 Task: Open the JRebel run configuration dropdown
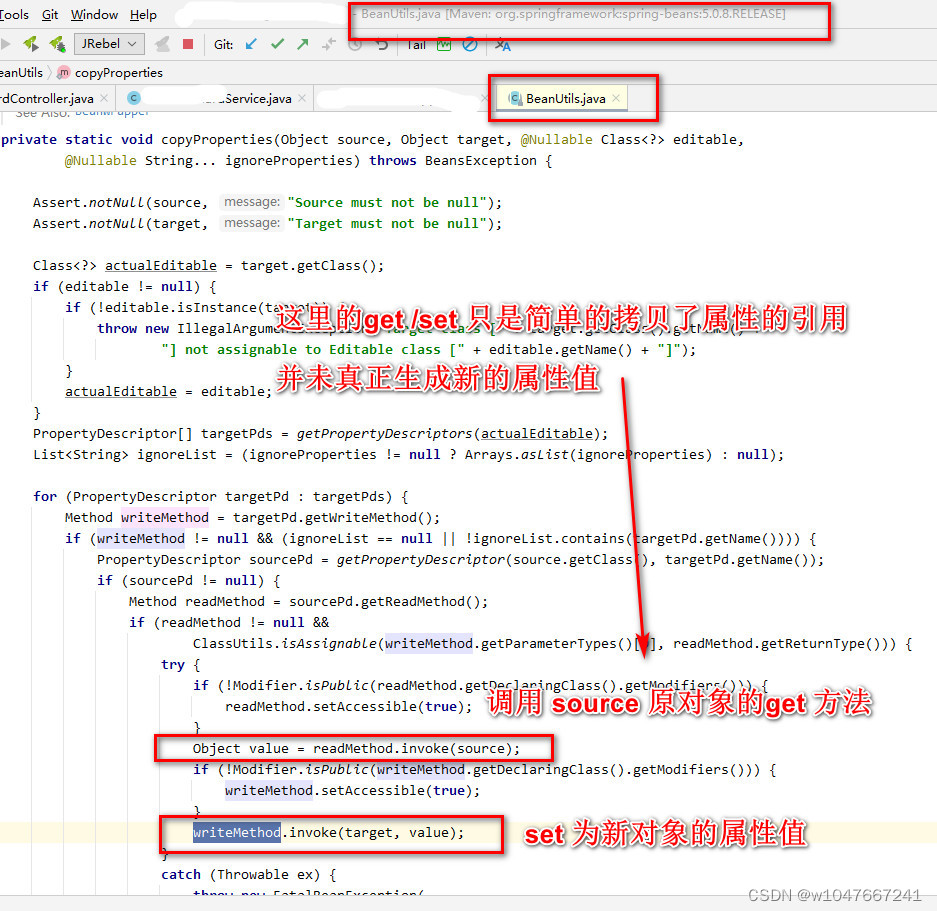coord(109,44)
